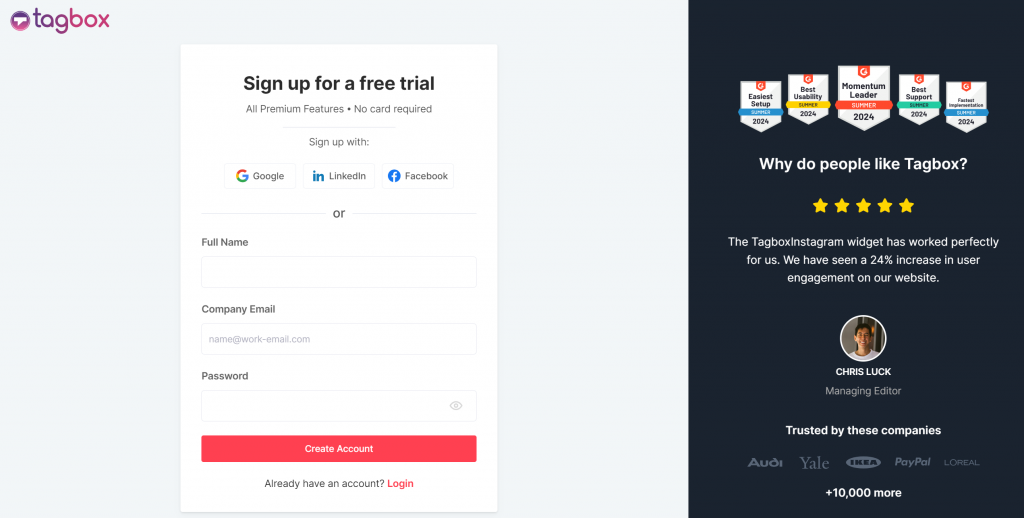The image size is (1024, 518).
Task: Sign up with LinkedIn
Action: [x=339, y=176]
